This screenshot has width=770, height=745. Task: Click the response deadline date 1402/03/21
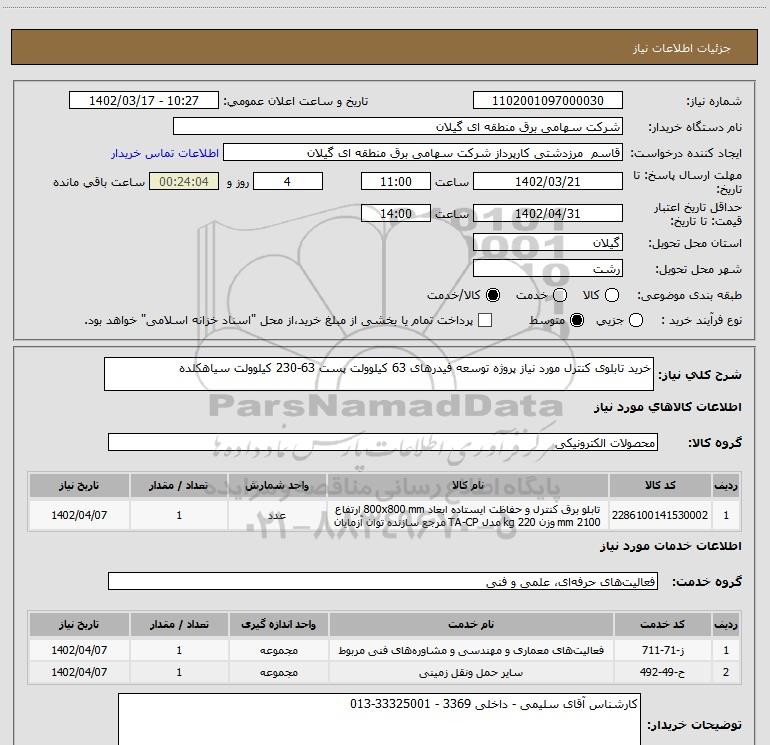548,181
